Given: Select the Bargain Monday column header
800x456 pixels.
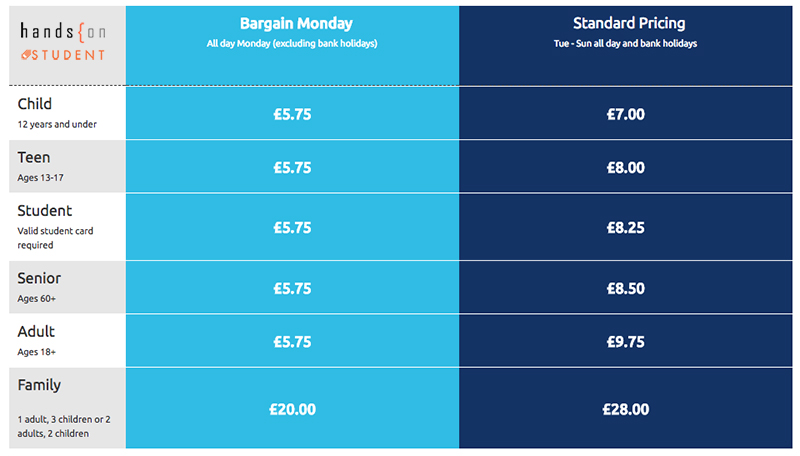Looking at the screenshot, I should pos(296,23).
